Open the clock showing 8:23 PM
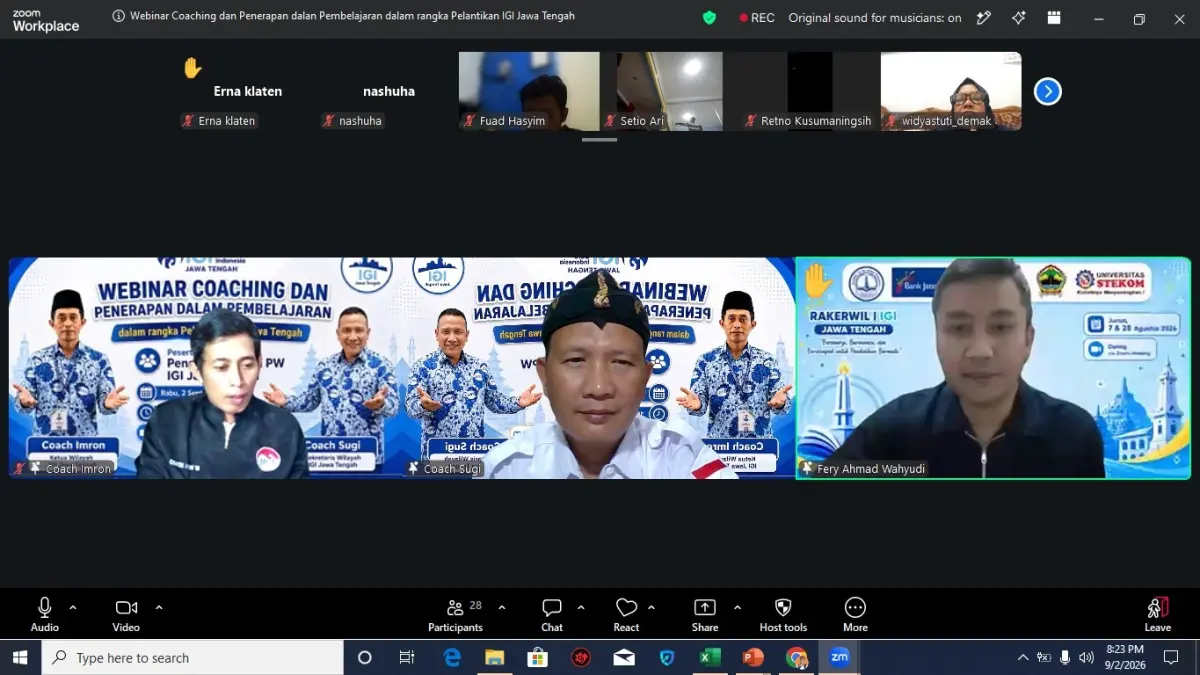This screenshot has height=675, width=1200. tap(1125, 657)
